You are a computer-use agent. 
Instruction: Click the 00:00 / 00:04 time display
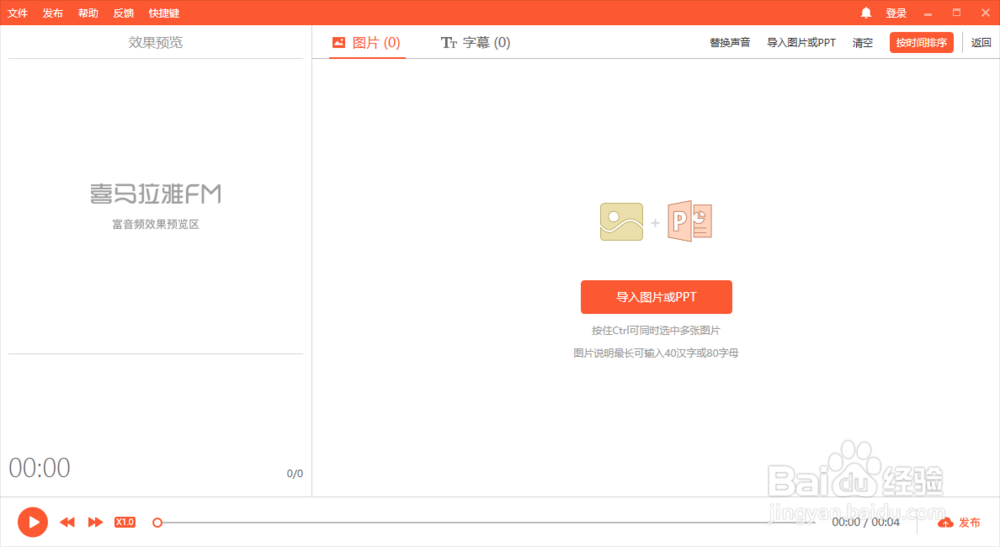pyautogui.click(x=865, y=522)
